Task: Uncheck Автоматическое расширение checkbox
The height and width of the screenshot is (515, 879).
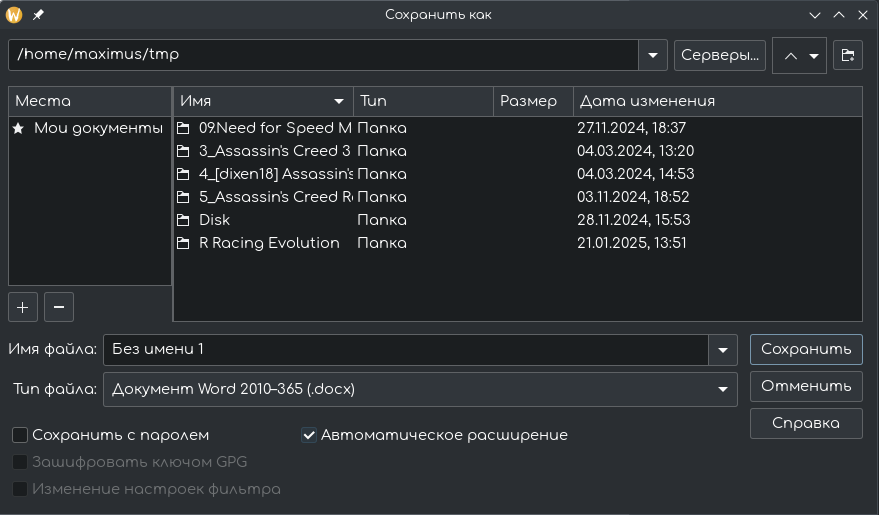Action: [x=309, y=435]
